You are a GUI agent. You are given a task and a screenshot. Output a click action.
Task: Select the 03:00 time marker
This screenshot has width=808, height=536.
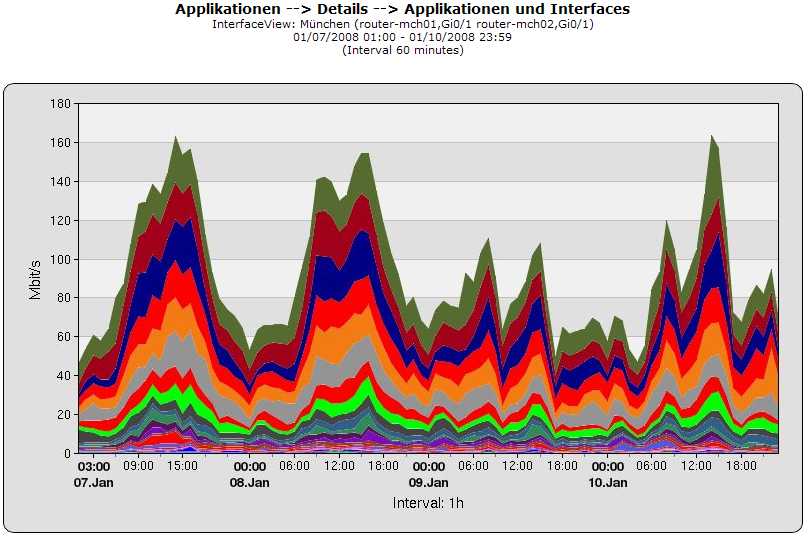[94, 466]
